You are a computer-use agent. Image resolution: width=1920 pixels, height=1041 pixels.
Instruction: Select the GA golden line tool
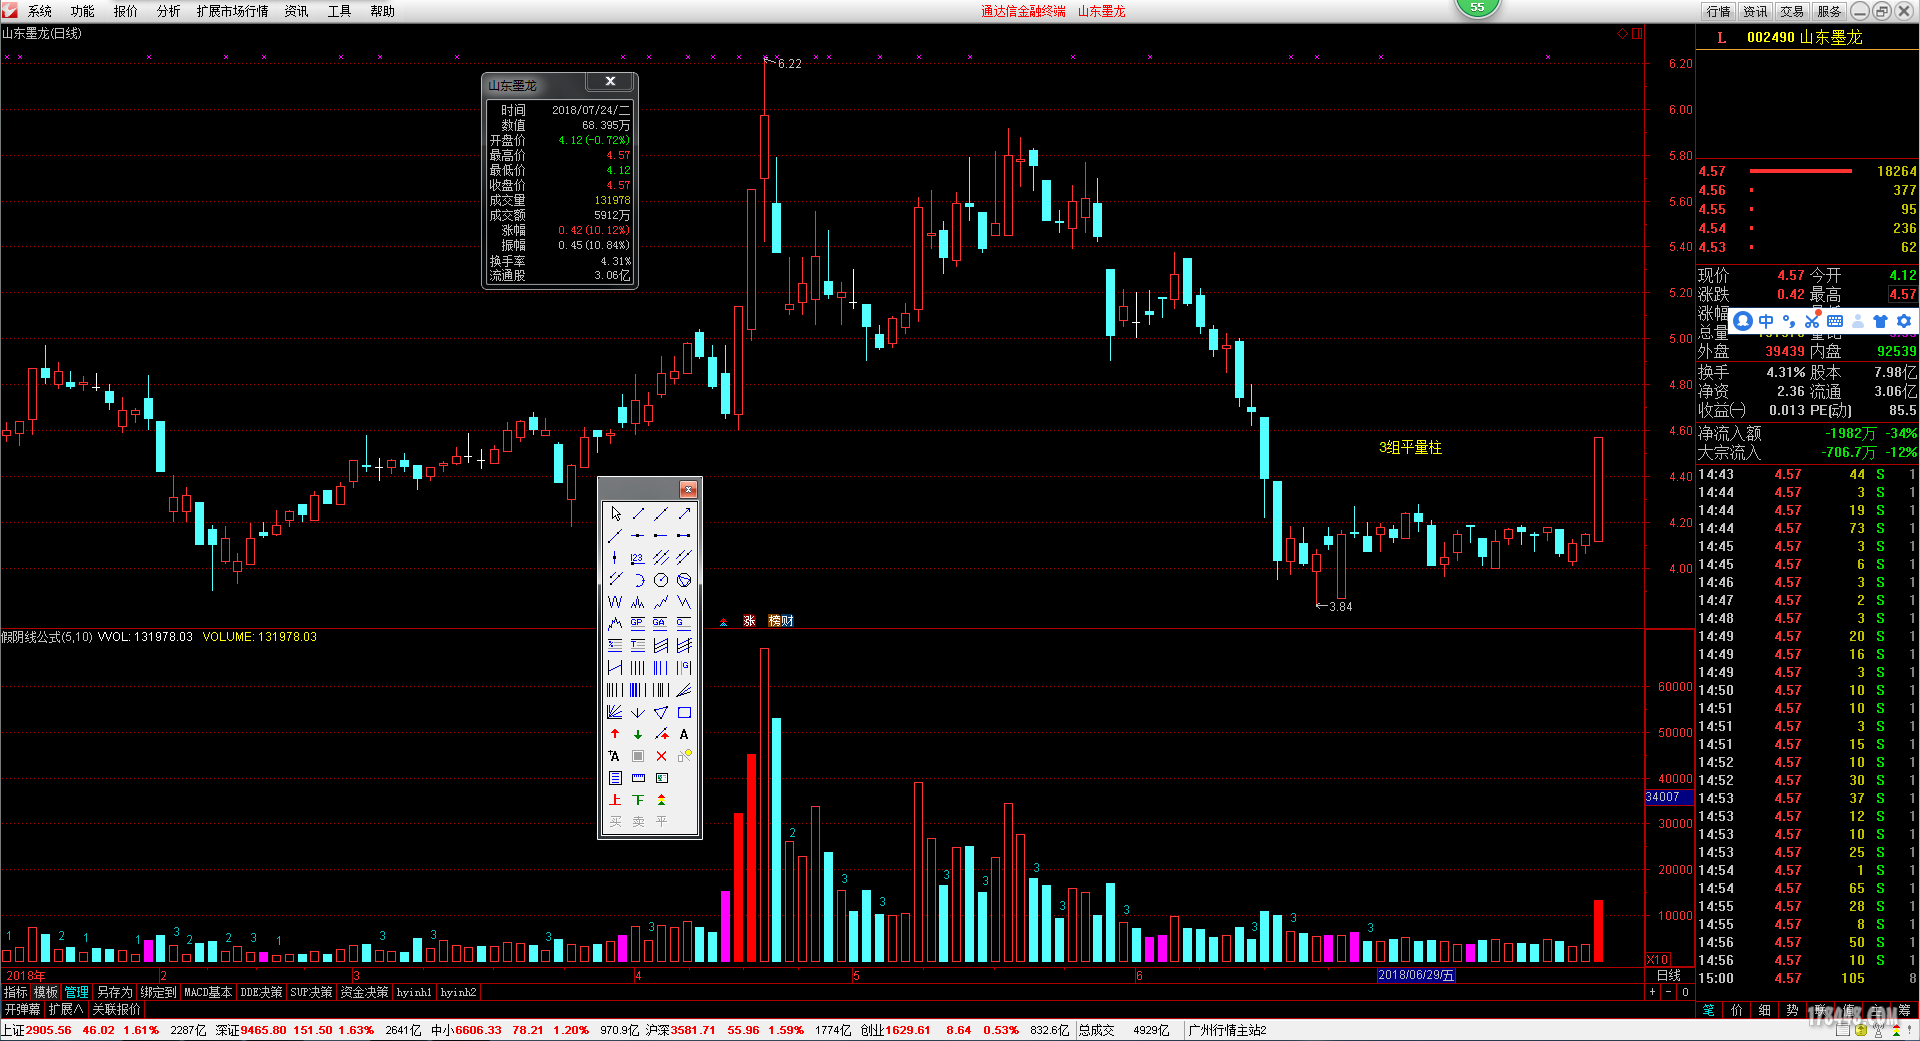661,623
